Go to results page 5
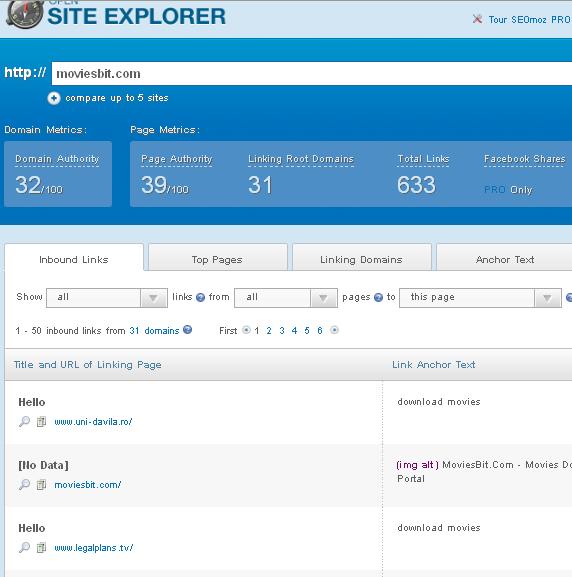This screenshot has width=572, height=577. coord(307,330)
